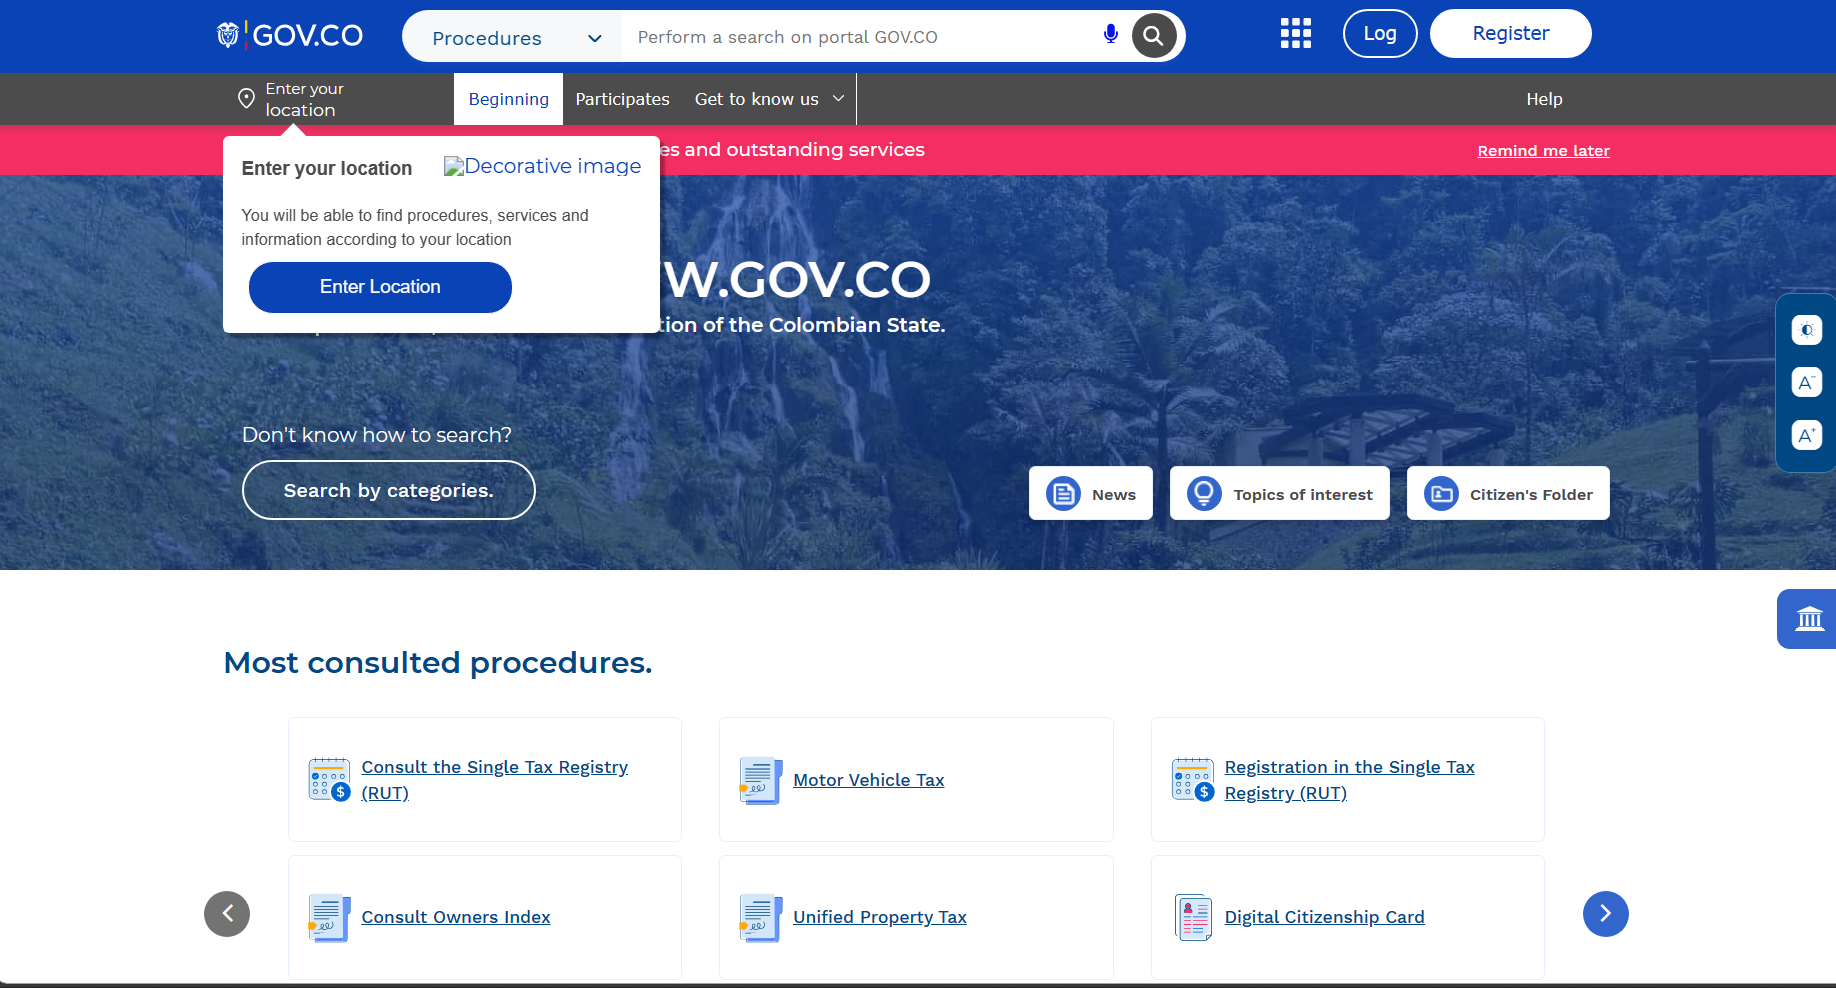This screenshot has width=1836, height=988.
Task: Click the microphone voice search icon
Action: click(1110, 35)
